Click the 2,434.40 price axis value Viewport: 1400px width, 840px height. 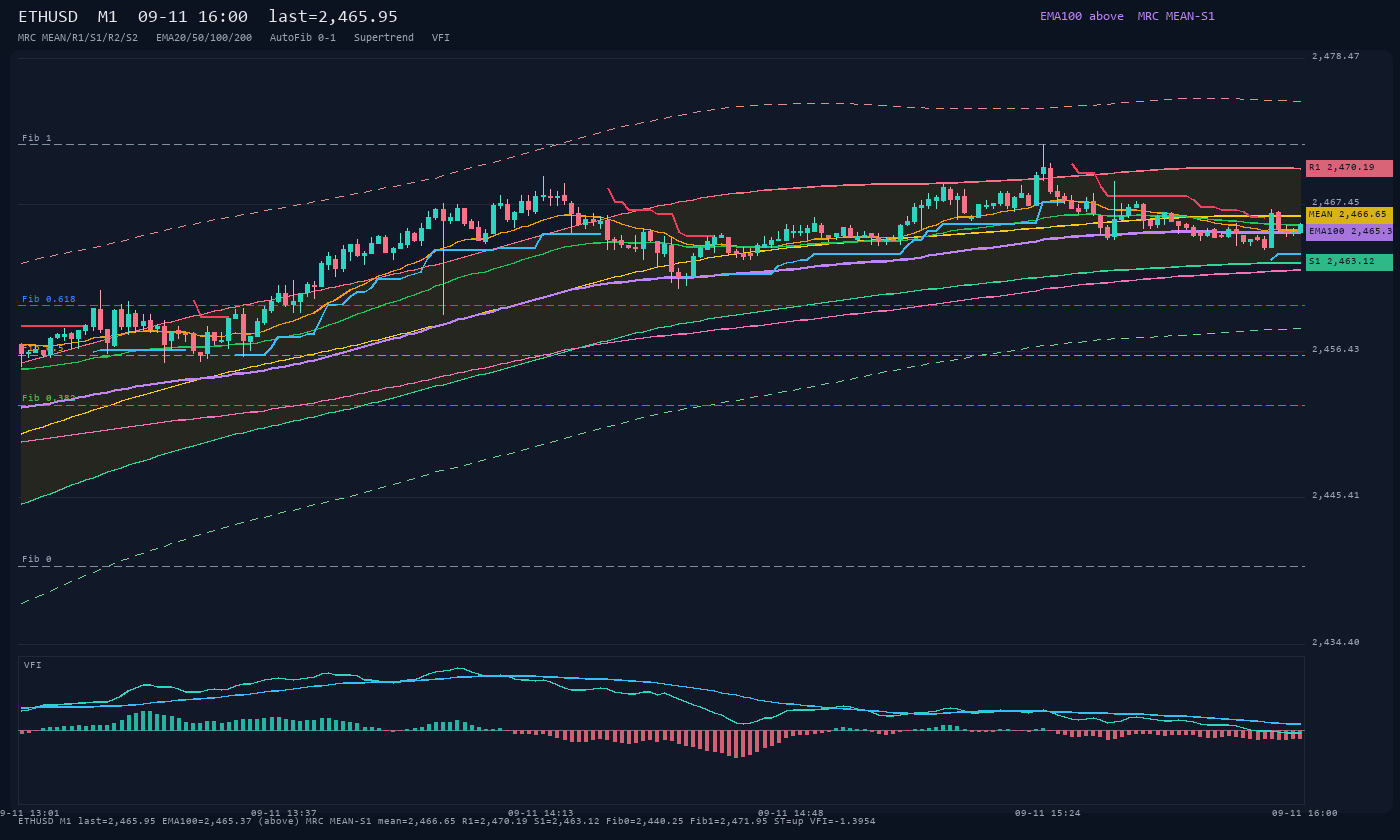[x=1336, y=643]
